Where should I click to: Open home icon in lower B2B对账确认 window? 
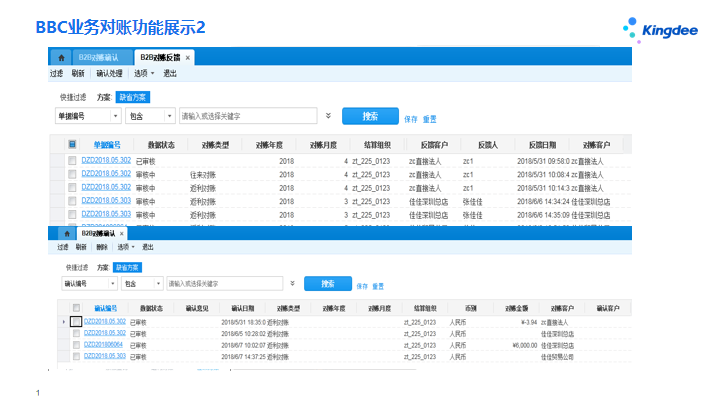(67, 234)
